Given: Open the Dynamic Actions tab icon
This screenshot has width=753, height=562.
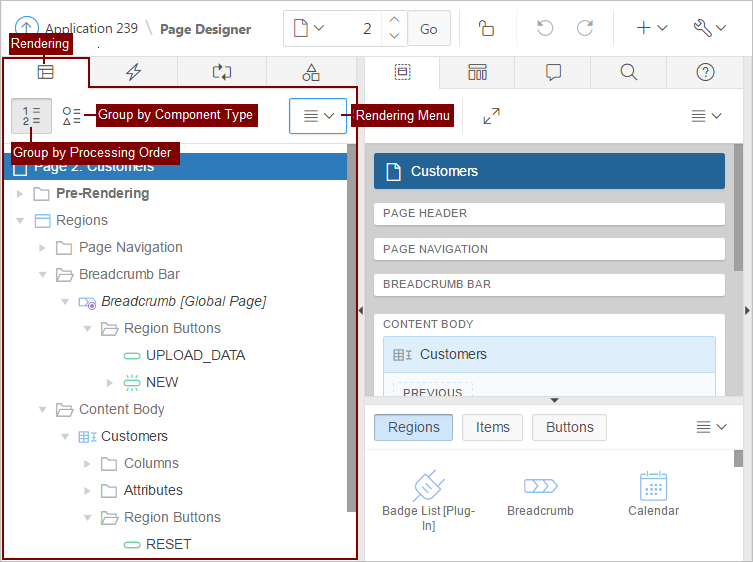Looking at the screenshot, I should click(133, 72).
